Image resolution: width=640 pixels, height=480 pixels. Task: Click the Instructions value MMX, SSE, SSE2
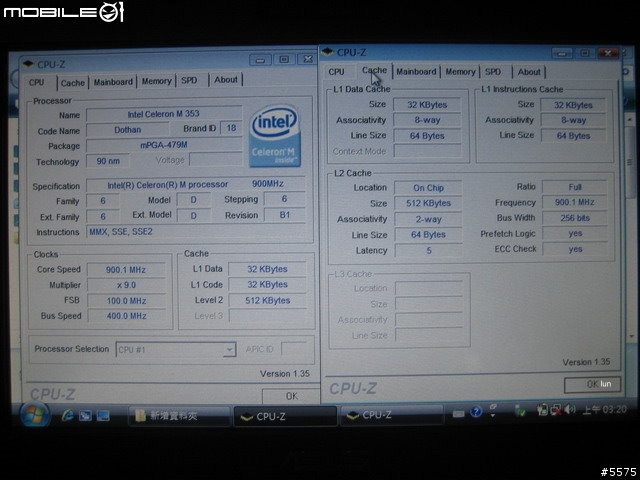click(196, 232)
